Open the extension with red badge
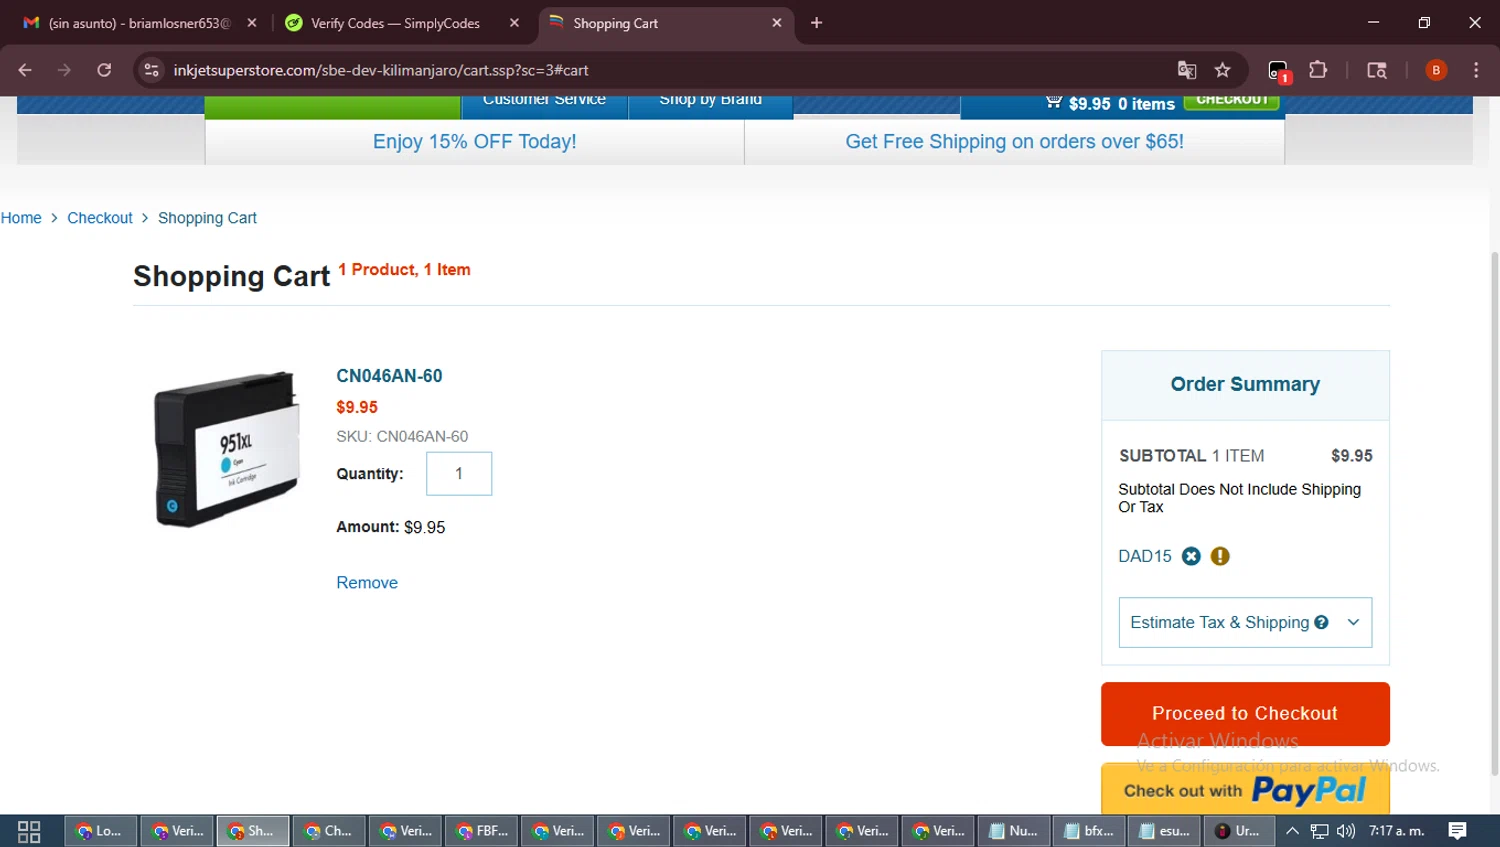 click(1279, 71)
